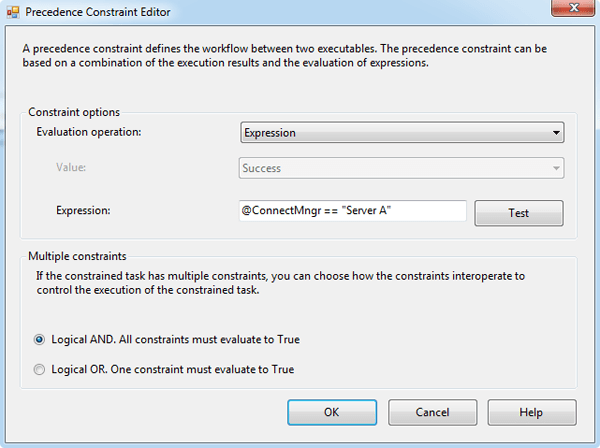Screen dimensions: 600x448
Task: Click the "Evaluation operation:" label
Action: 89,132
